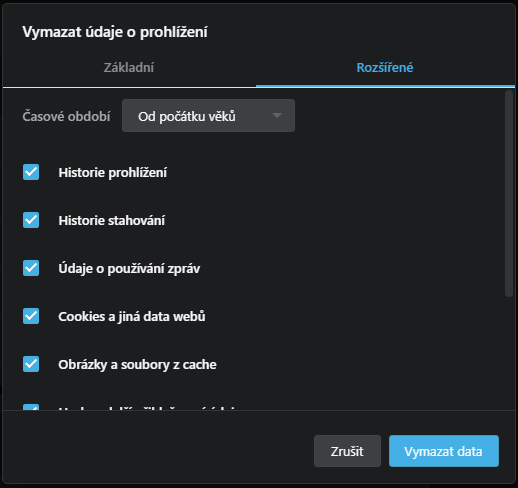Click the 'Cookies a jiná data webů' label
This screenshot has width=518, height=488.
132,317
